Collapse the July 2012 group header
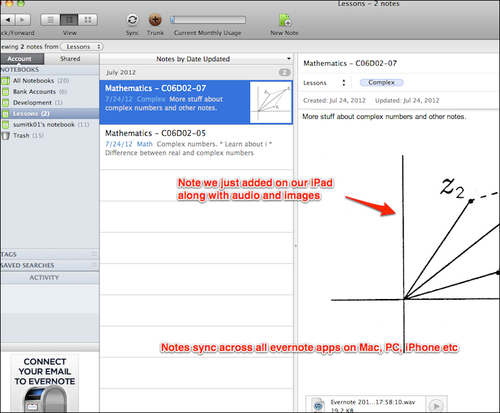 pyautogui.click(x=196, y=72)
